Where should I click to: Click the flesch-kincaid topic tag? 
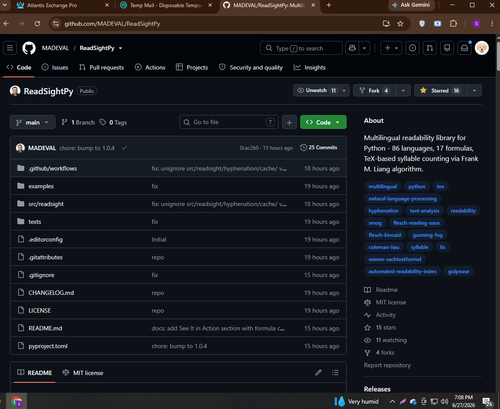(385, 235)
